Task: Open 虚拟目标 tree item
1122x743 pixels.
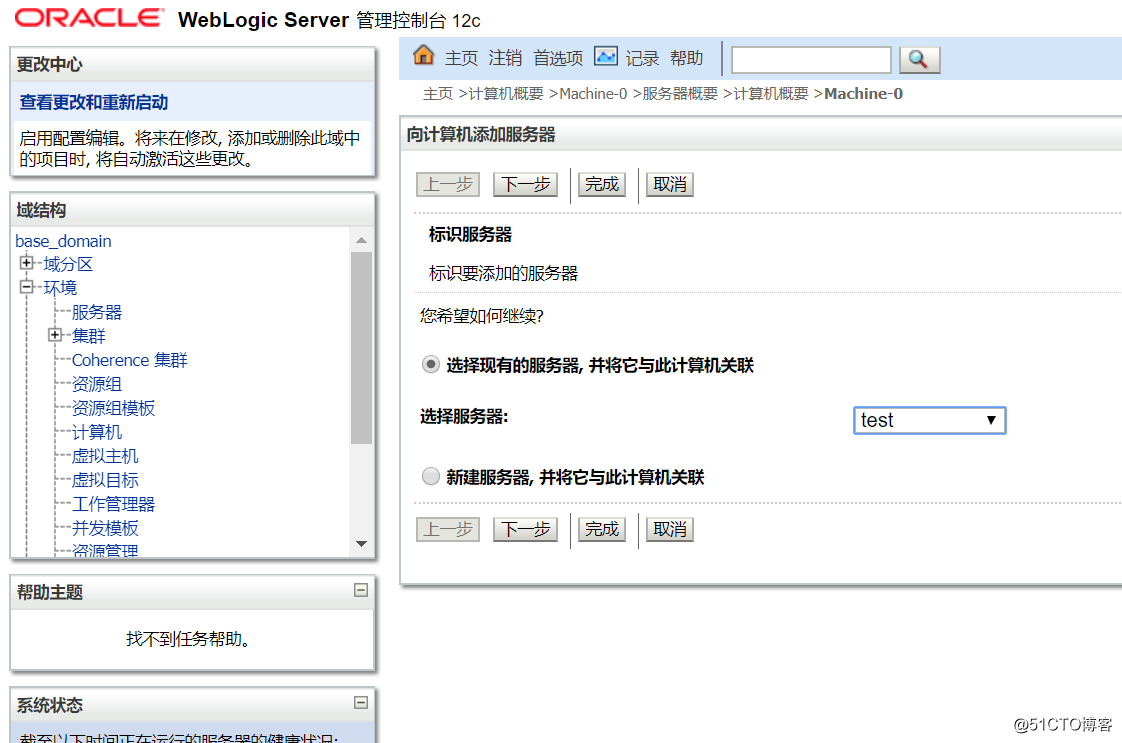Action: point(105,480)
